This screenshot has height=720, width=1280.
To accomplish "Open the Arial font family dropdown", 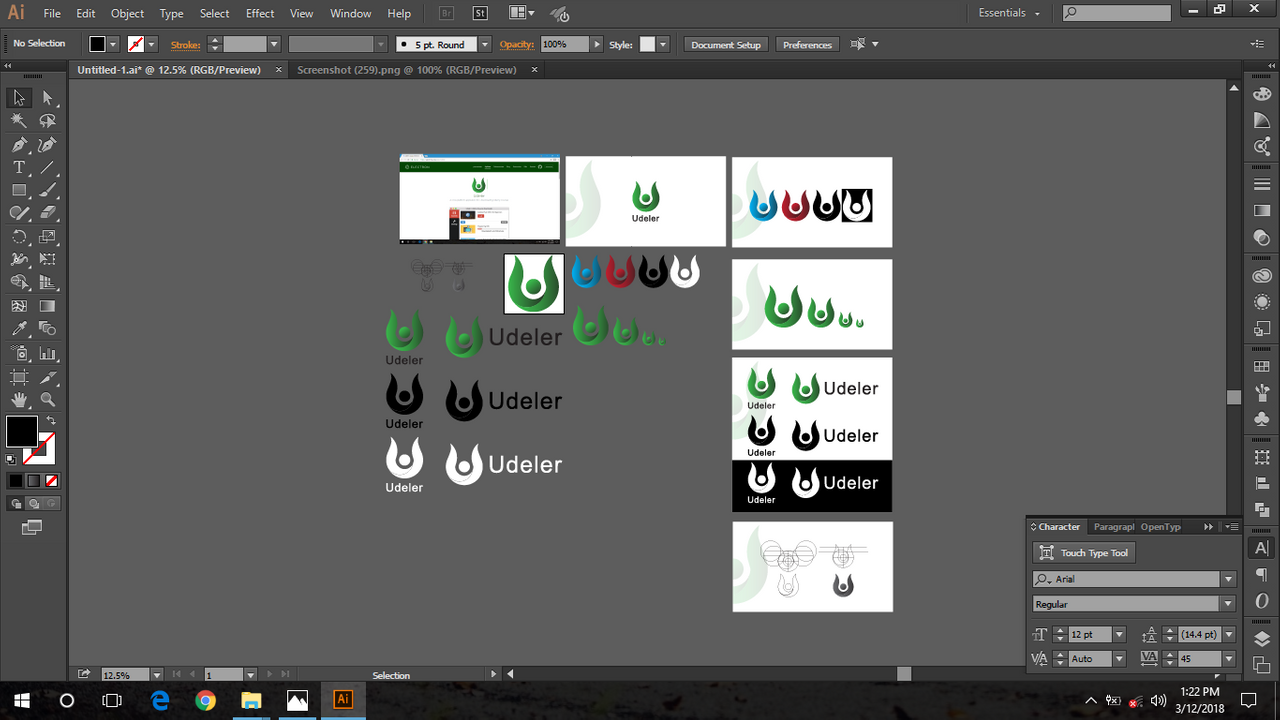I will (x=1228, y=579).
